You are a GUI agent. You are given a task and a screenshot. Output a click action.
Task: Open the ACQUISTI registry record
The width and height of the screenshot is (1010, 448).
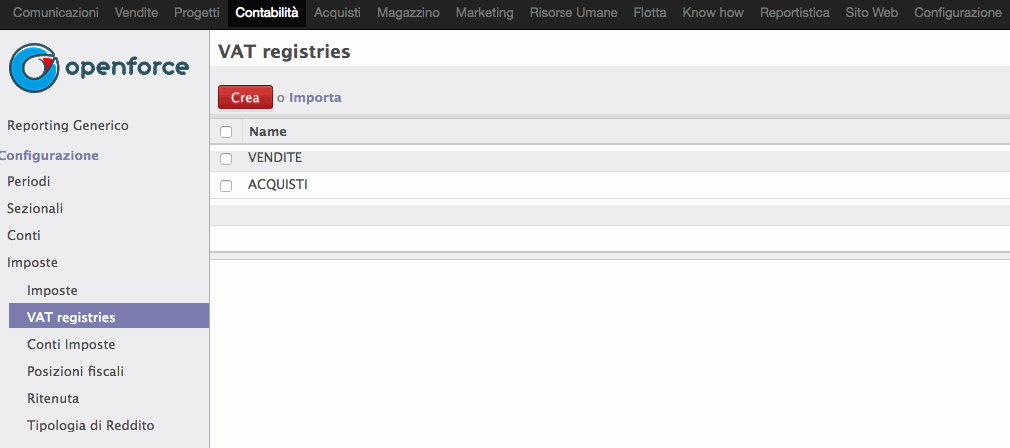[x=278, y=185]
